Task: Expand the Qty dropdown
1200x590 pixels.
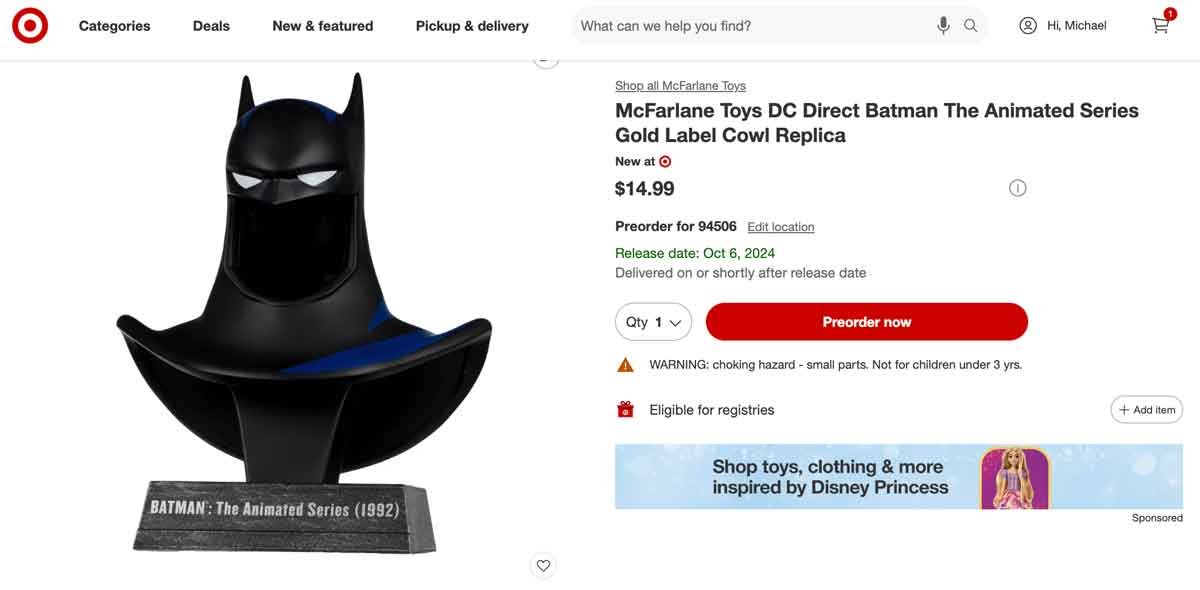Action: pos(654,322)
